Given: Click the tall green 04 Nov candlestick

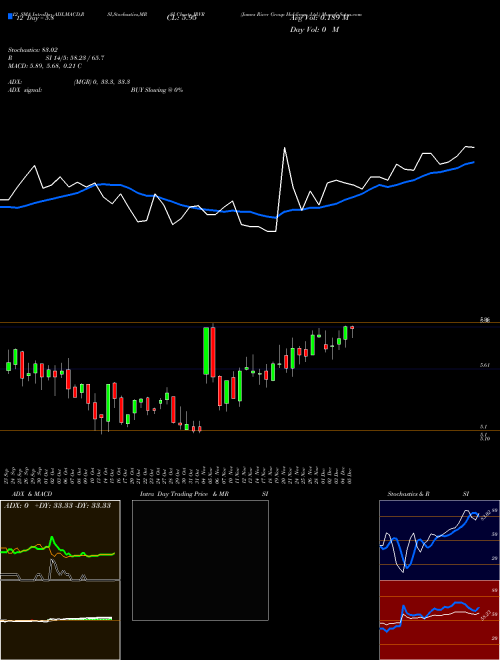Looking at the screenshot, I should pos(206,351).
